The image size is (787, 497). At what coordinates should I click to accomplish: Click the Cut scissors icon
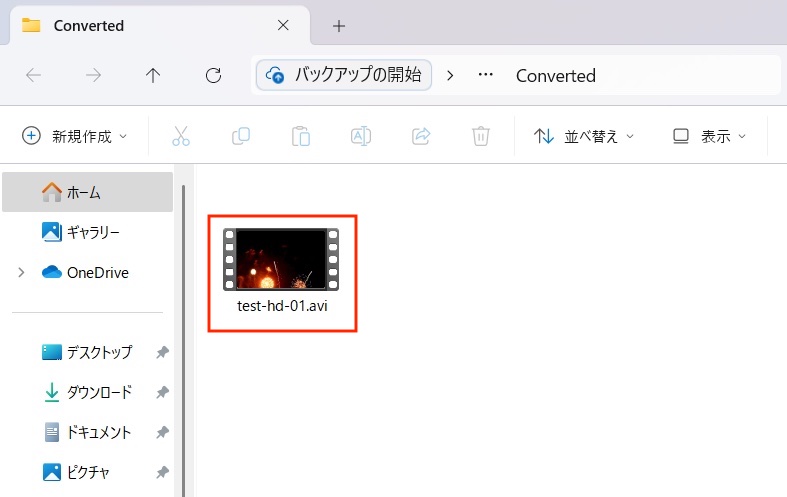click(x=181, y=136)
